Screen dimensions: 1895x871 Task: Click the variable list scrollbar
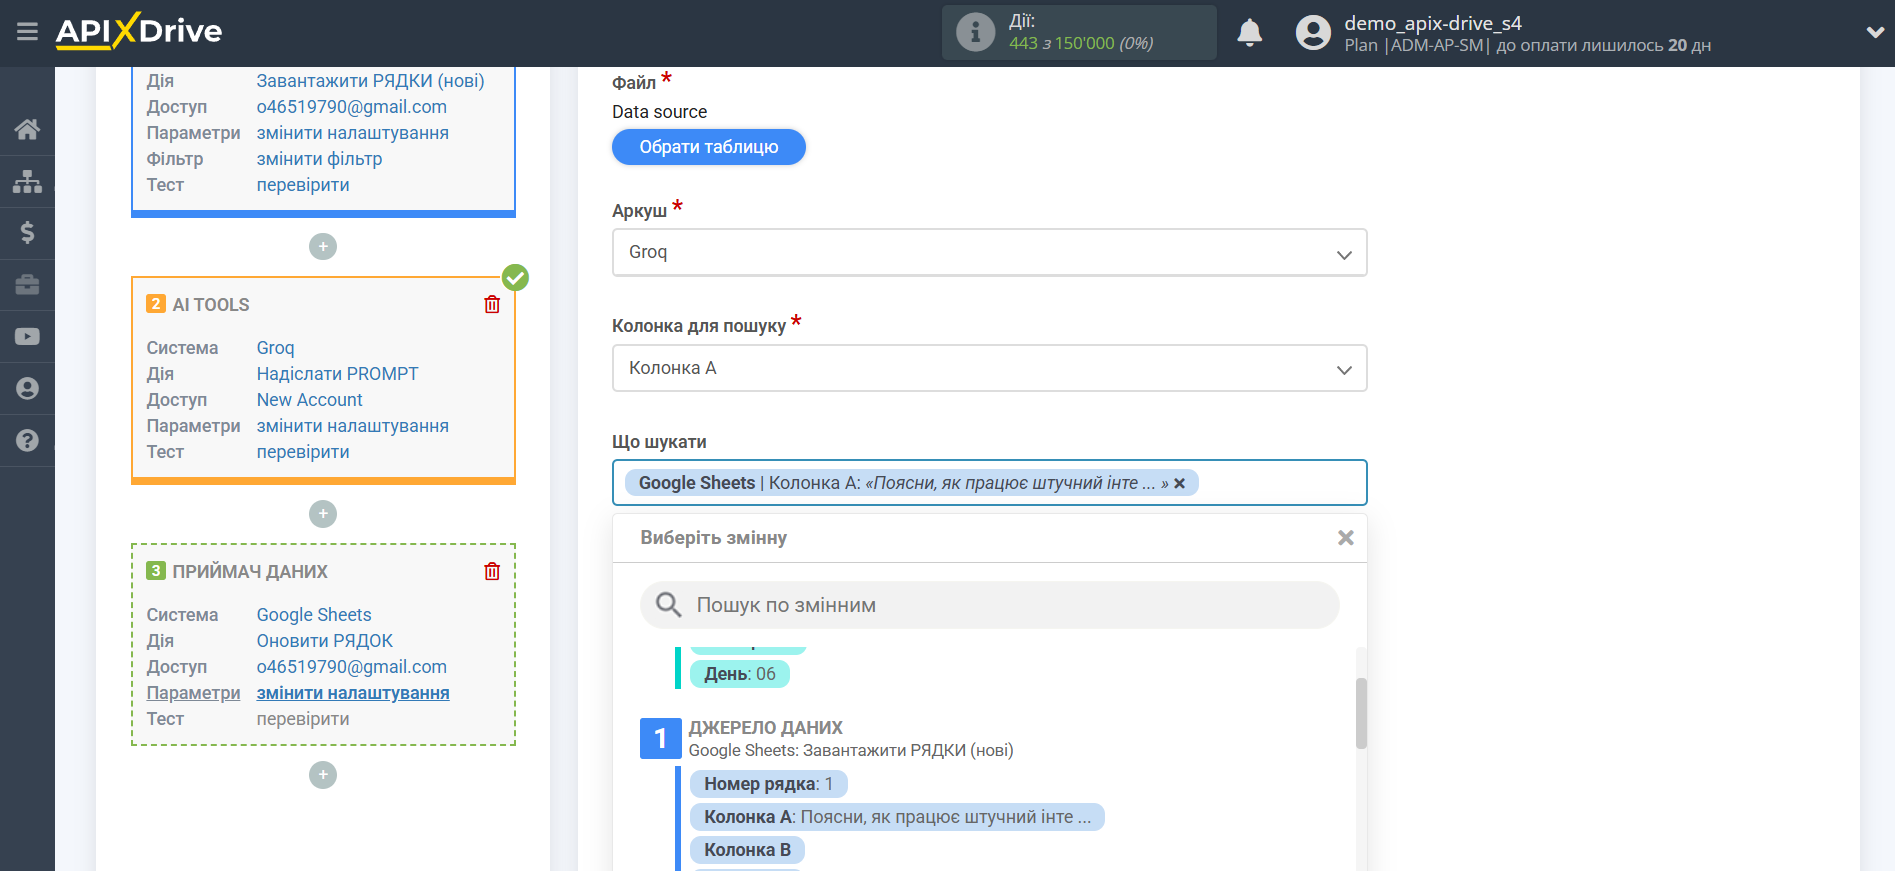(1361, 713)
